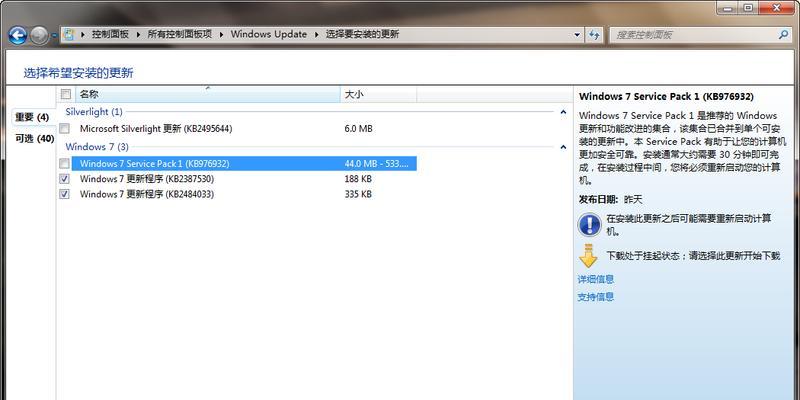This screenshot has height=400, width=800.
Task: Click the magnifier search icon
Action: pos(783,35)
